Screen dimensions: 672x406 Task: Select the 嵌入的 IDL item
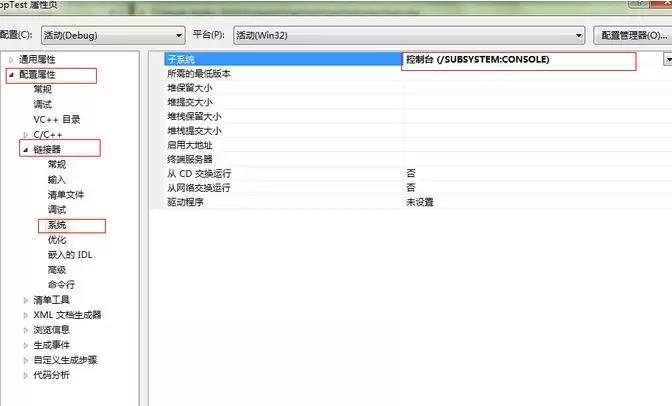(x=70, y=255)
